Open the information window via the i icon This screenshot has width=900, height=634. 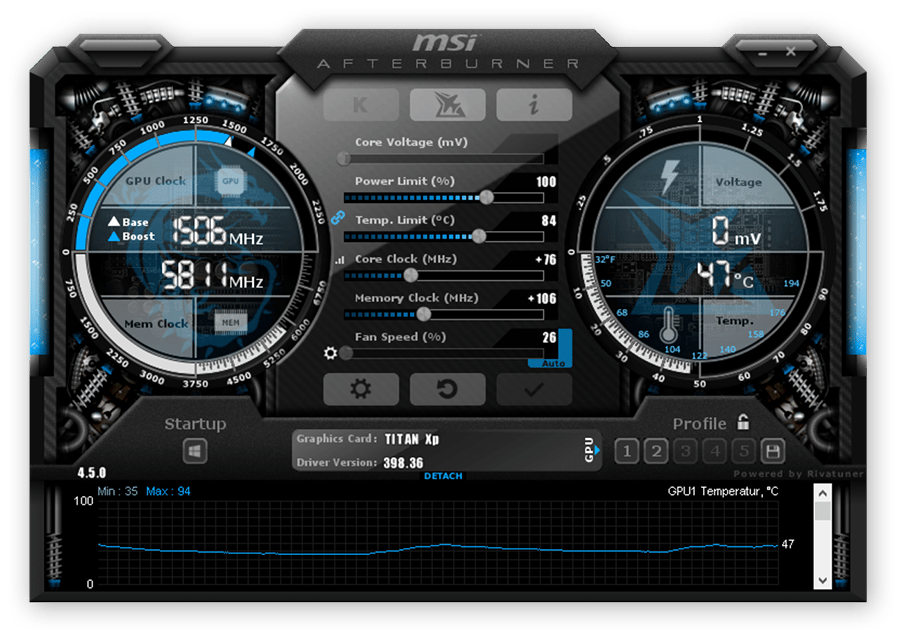(x=535, y=103)
